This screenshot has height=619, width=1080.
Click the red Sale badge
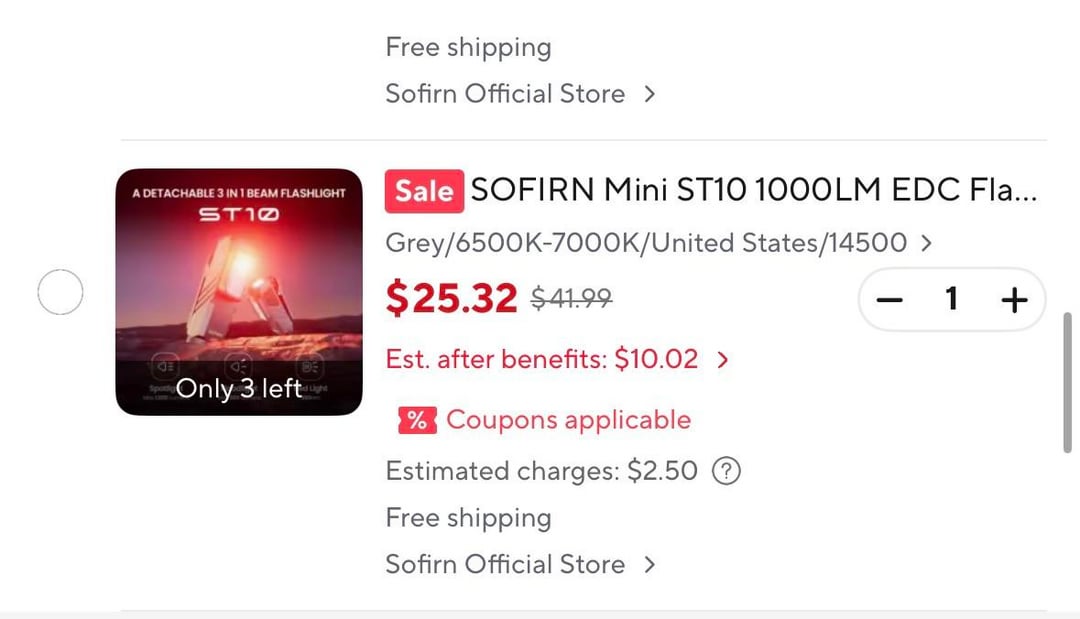(424, 191)
